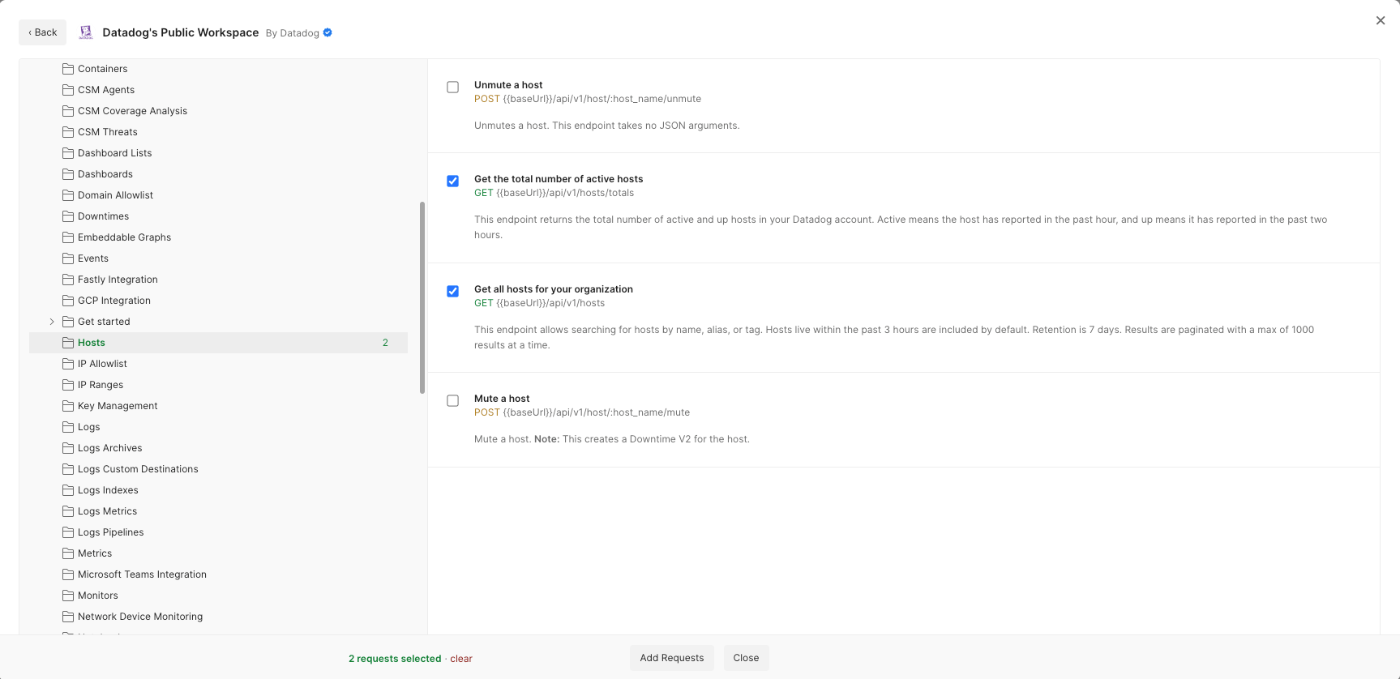Click the 2 requests selected status text
Screen dimensions: 1400x679
point(395,659)
